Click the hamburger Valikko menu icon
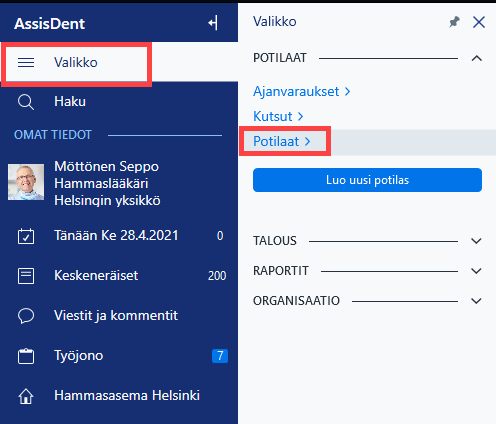496x424 pixels. point(26,62)
